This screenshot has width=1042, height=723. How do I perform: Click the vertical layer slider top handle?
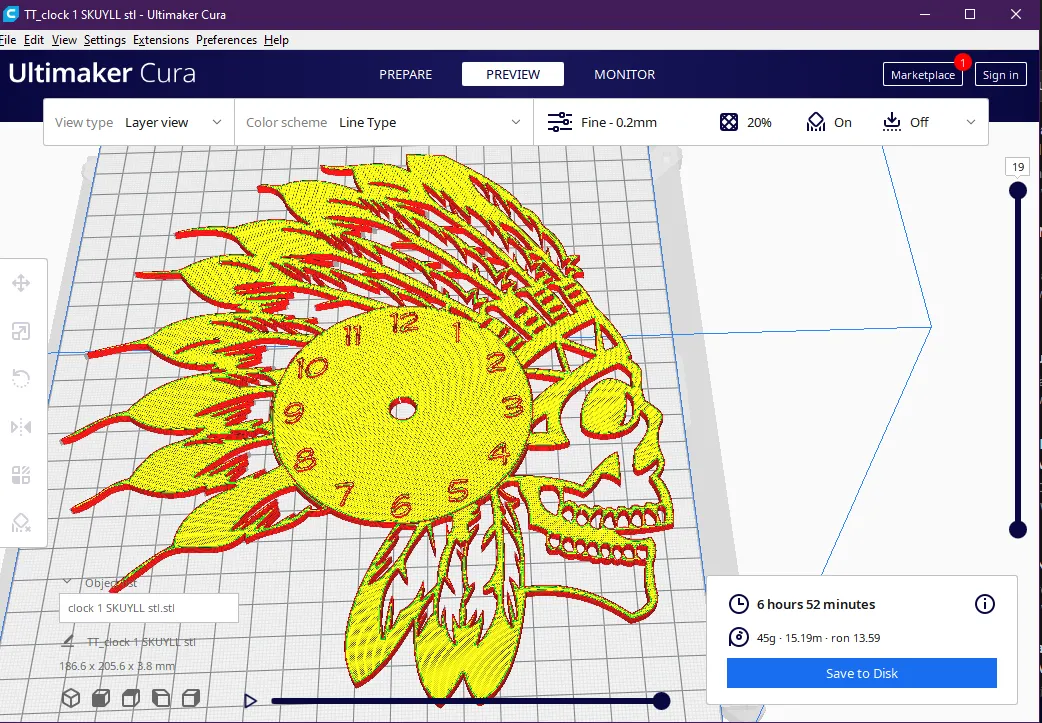coord(1017,191)
